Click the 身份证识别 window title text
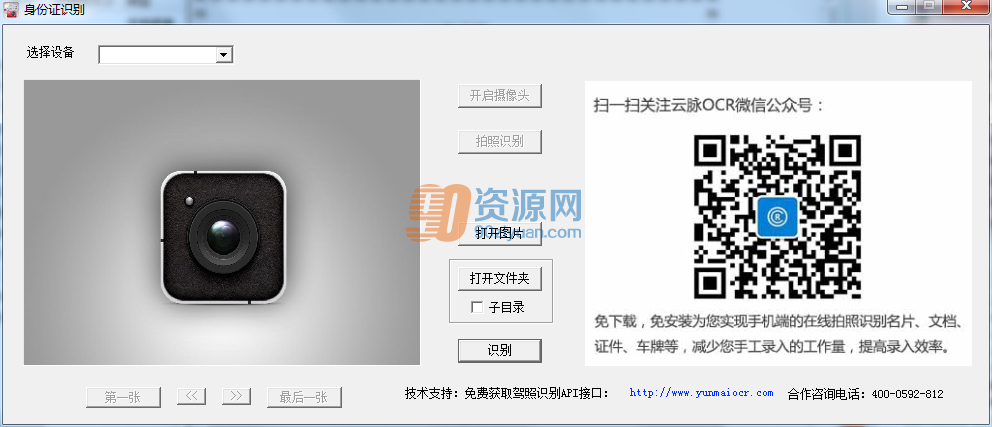This screenshot has height=427, width=992. 54,9
